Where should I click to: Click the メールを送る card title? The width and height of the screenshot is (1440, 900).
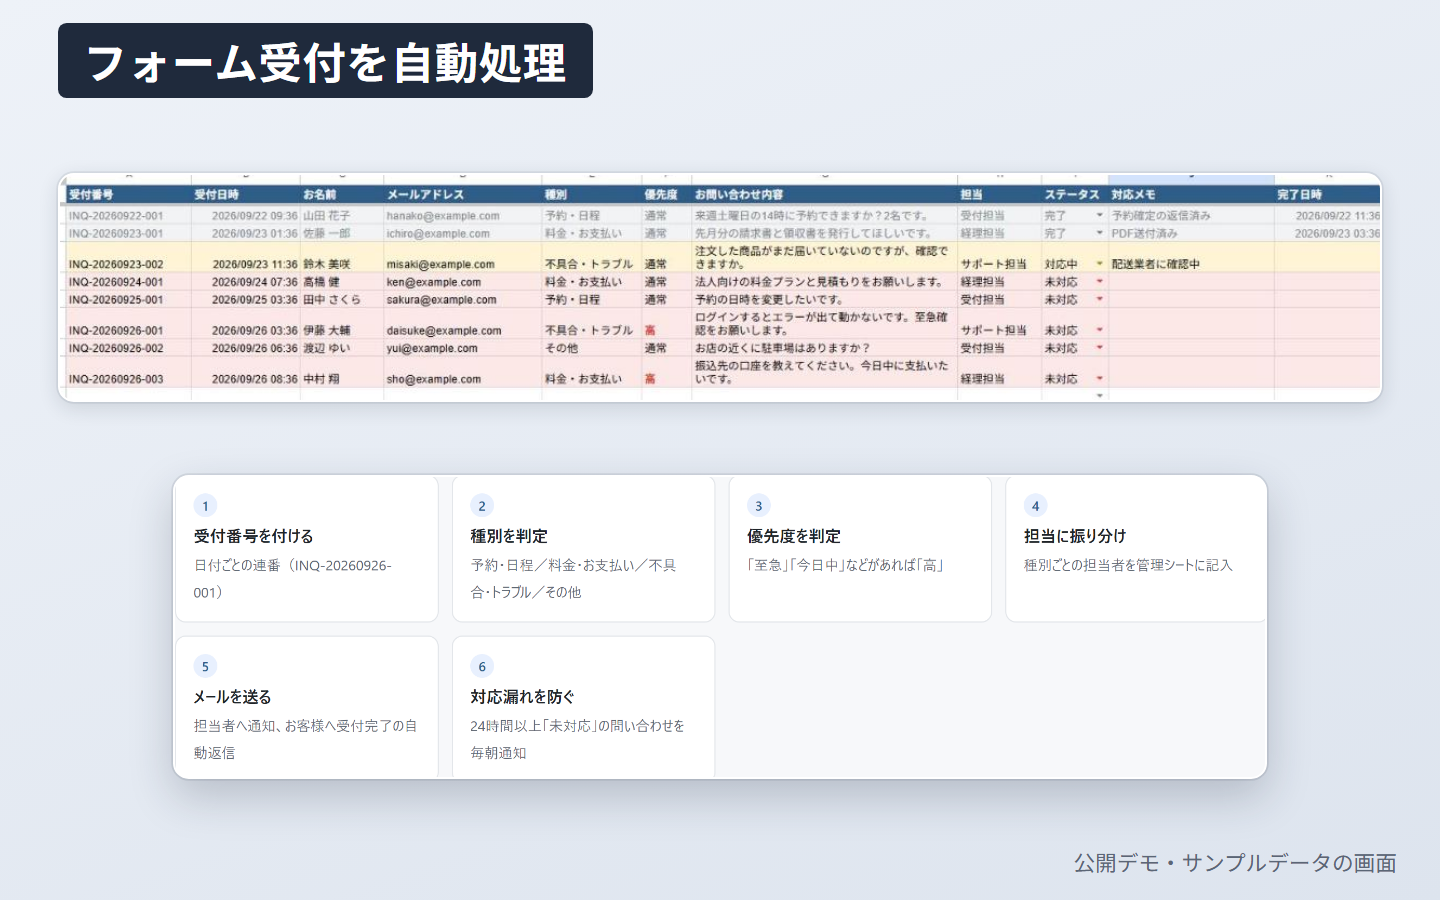[232, 697]
